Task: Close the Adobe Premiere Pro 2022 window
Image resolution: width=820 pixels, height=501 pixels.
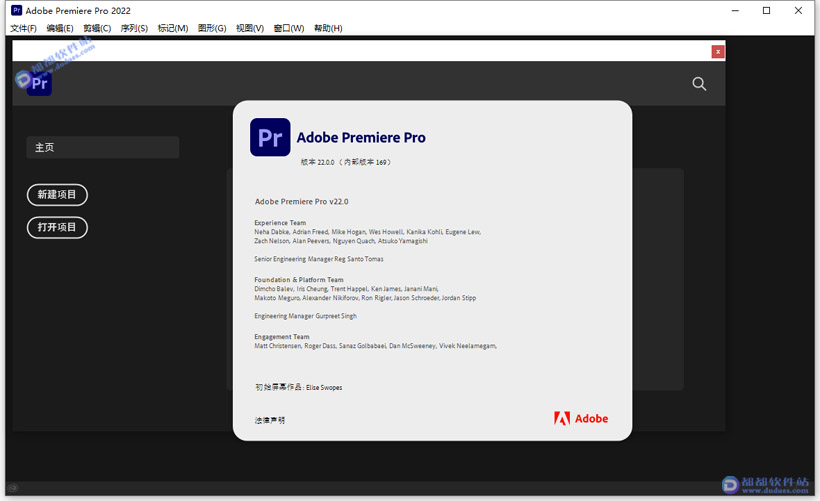Action: (x=799, y=10)
